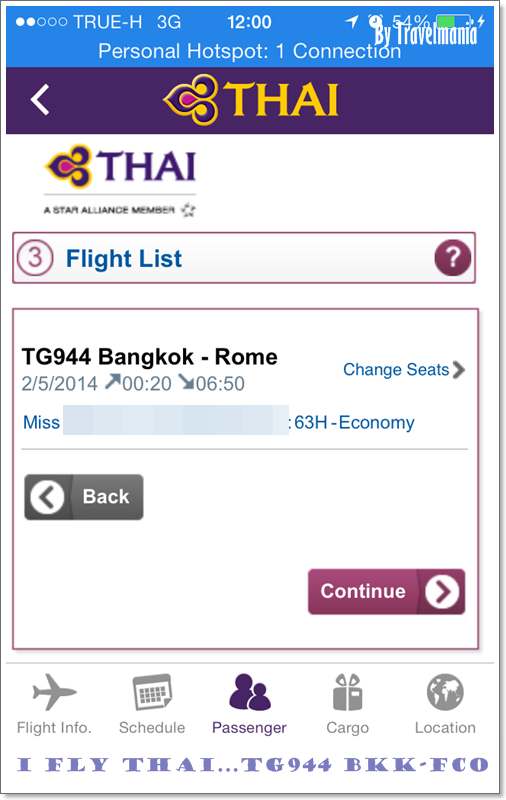Tap the chevron beside Change Seats
This screenshot has height=800, width=506.
click(x=459, y=369)
